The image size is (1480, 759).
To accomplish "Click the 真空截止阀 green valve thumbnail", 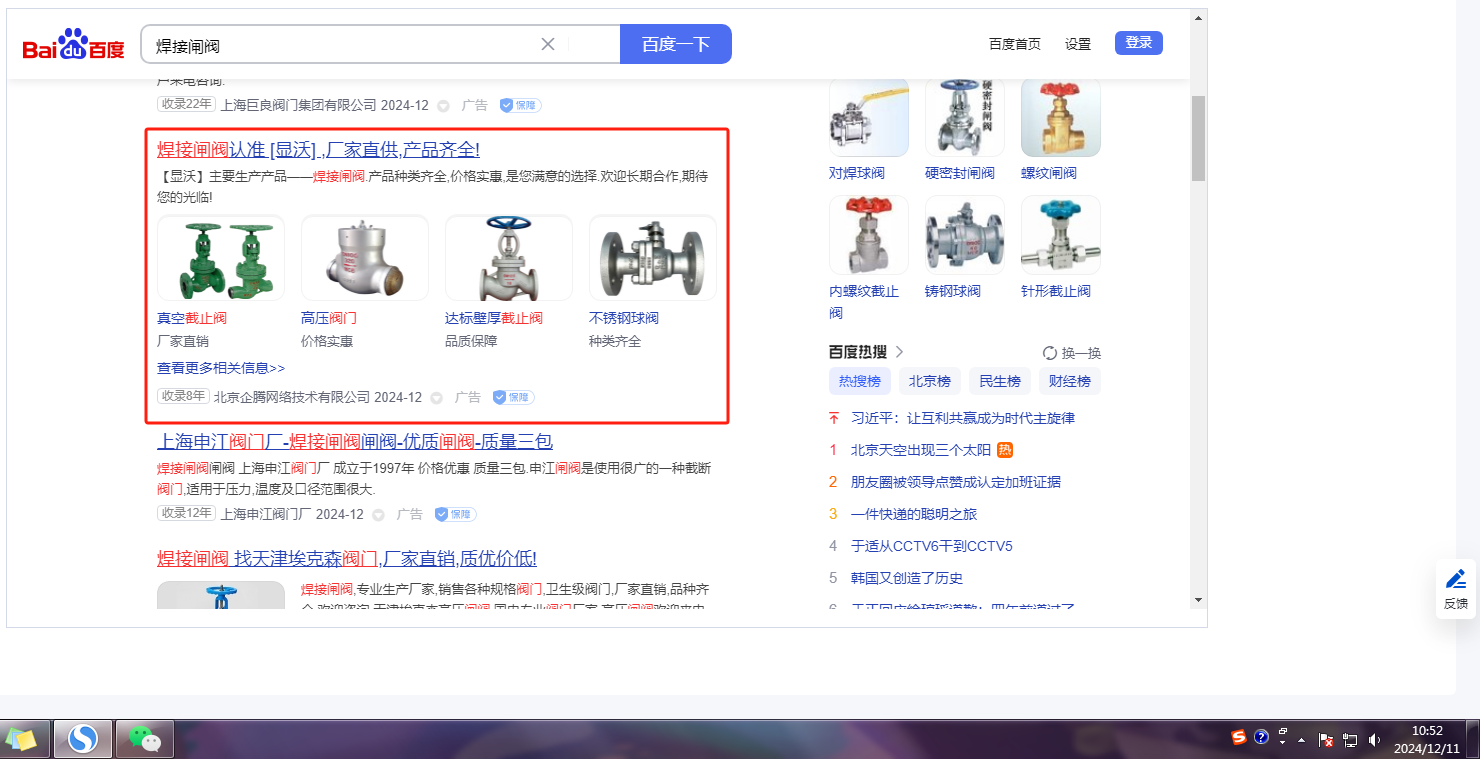I will 221,258.
